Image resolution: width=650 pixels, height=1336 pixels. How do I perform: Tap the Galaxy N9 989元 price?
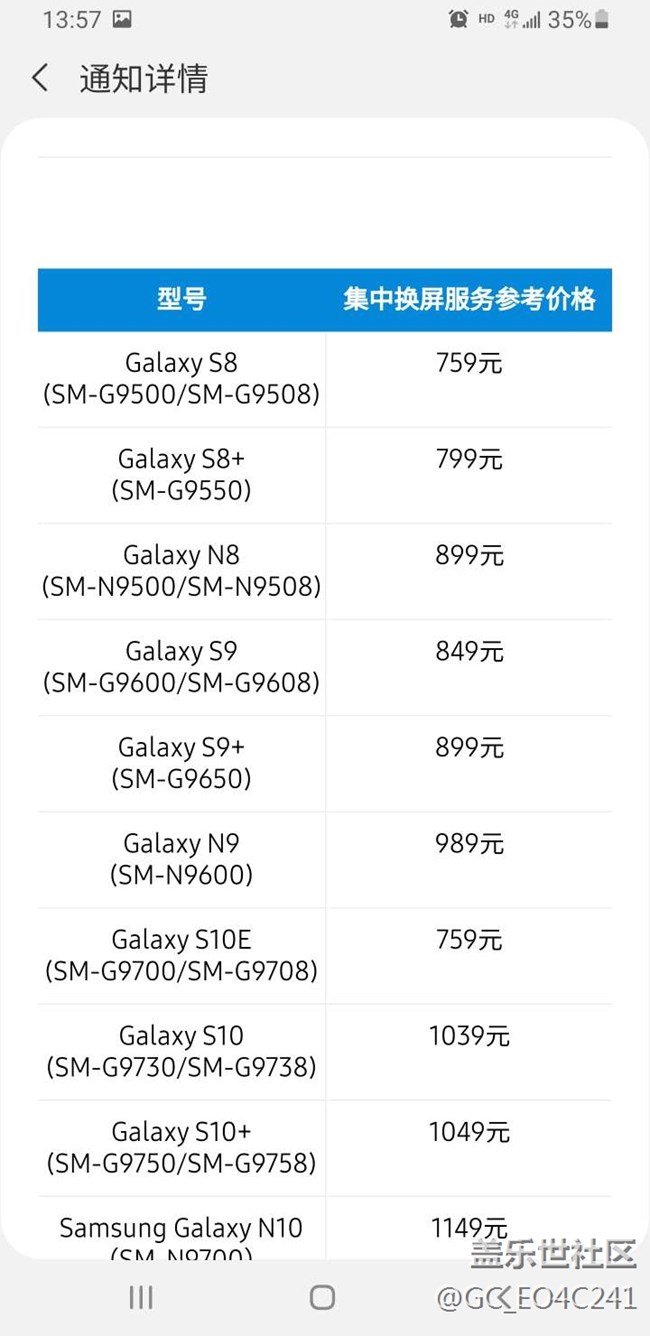(469, 844)
